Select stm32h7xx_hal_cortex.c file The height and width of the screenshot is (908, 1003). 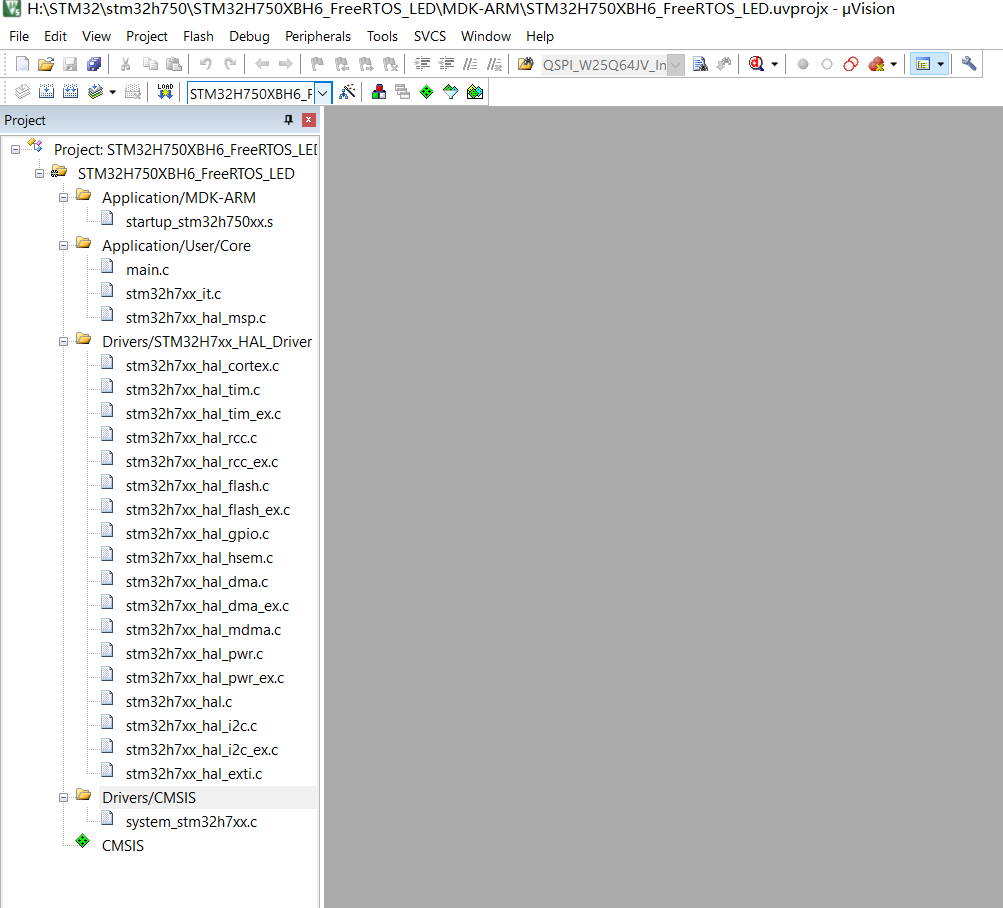(202, 366)
